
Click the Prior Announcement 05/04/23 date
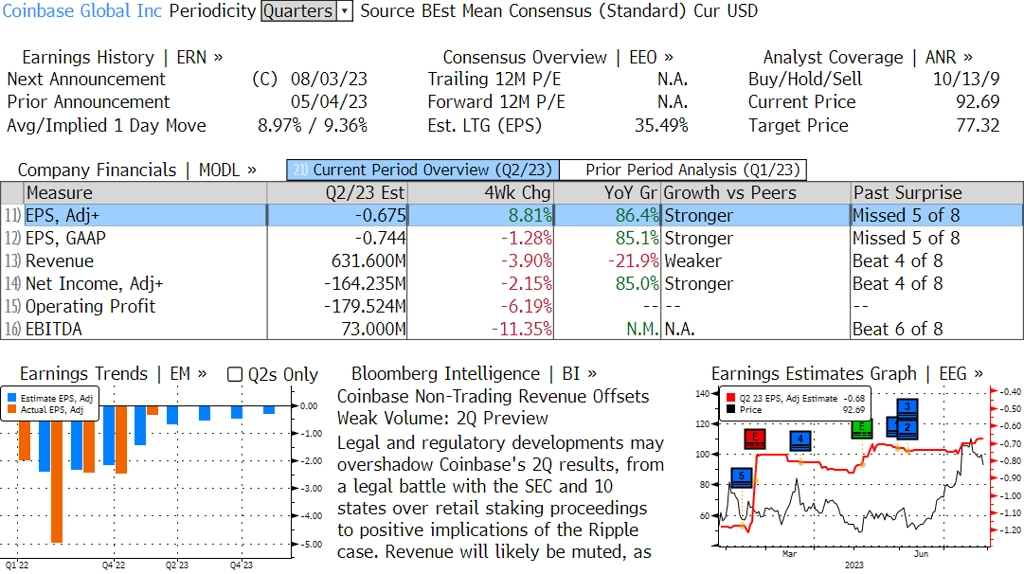[329, 102]
